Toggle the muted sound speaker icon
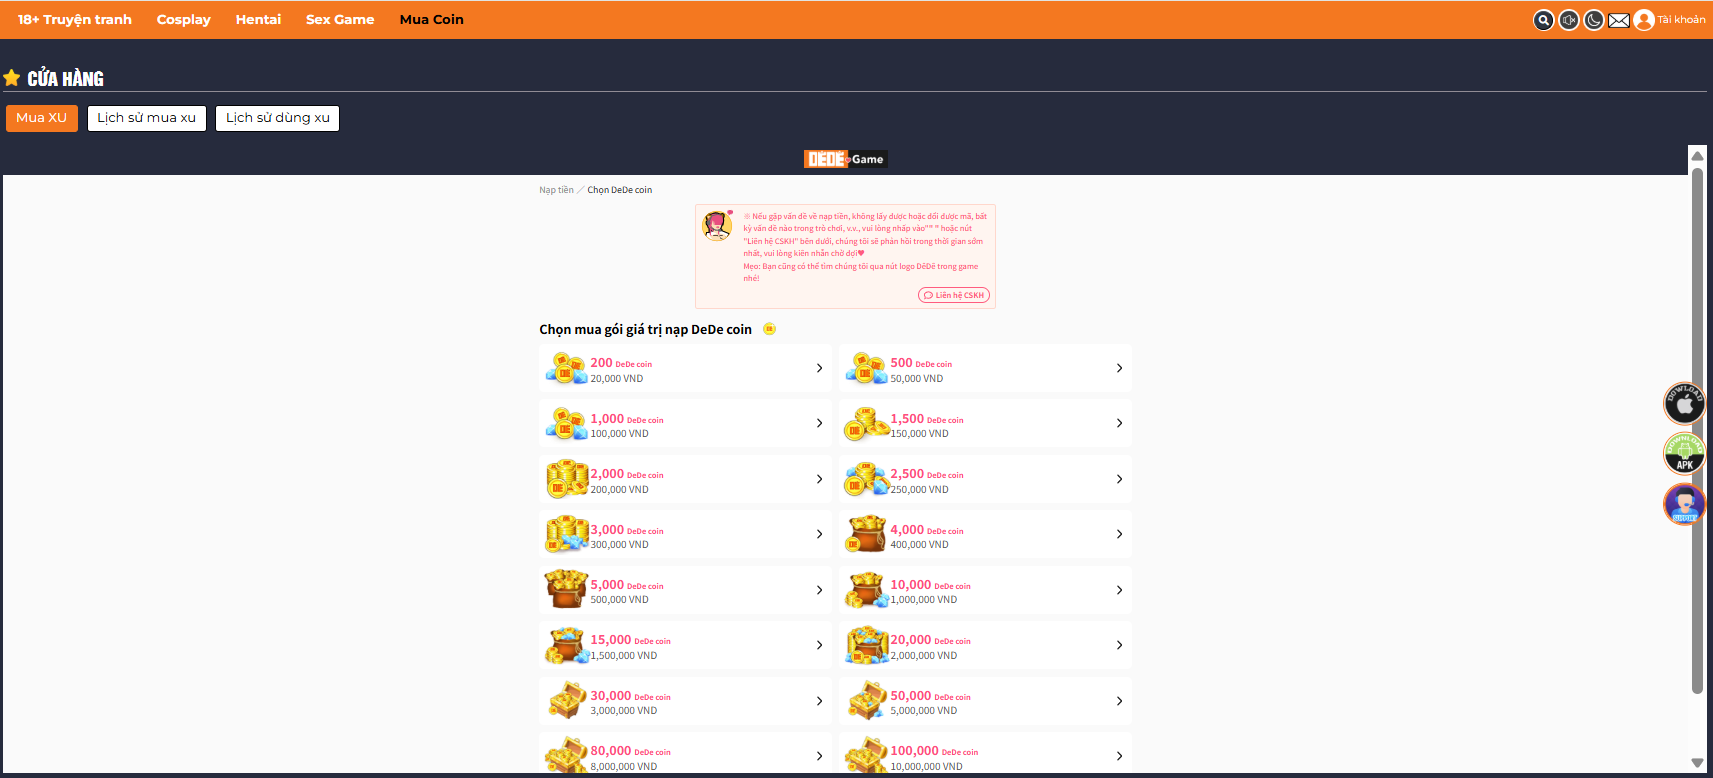The width and height of the screenshot is (1713, 778). click(x=1569, y=20)
